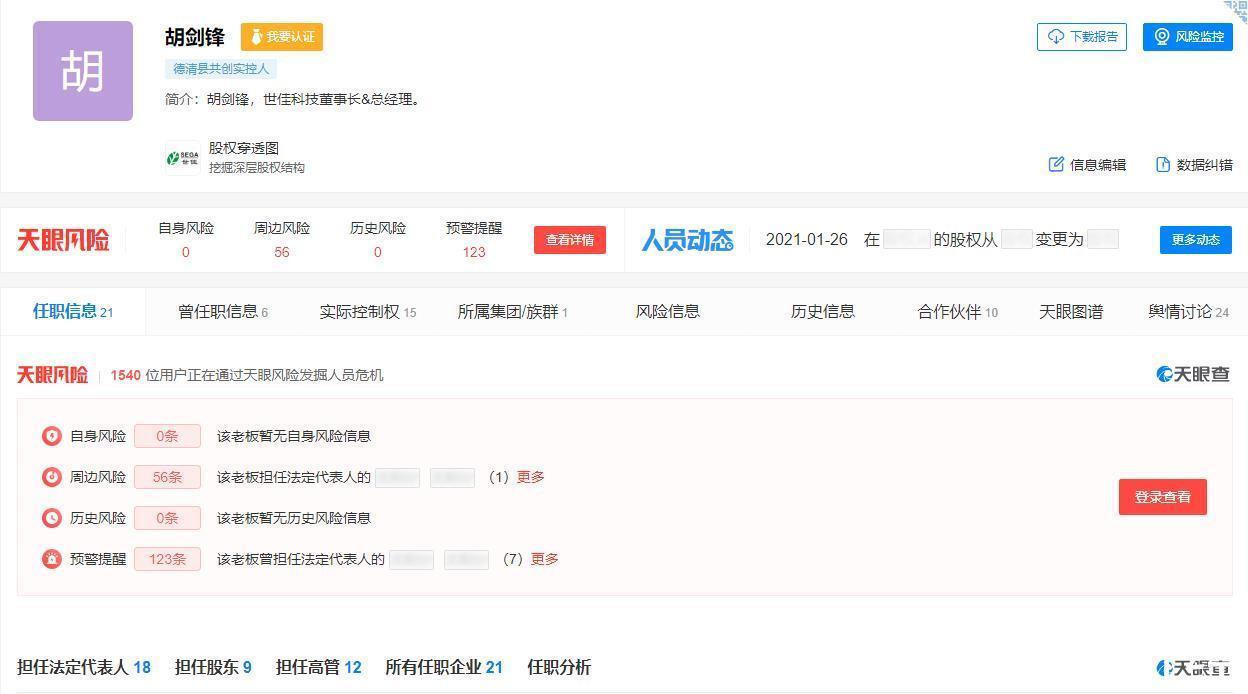
Task: Click the 历史风险 clock icon
Action: 52,518
